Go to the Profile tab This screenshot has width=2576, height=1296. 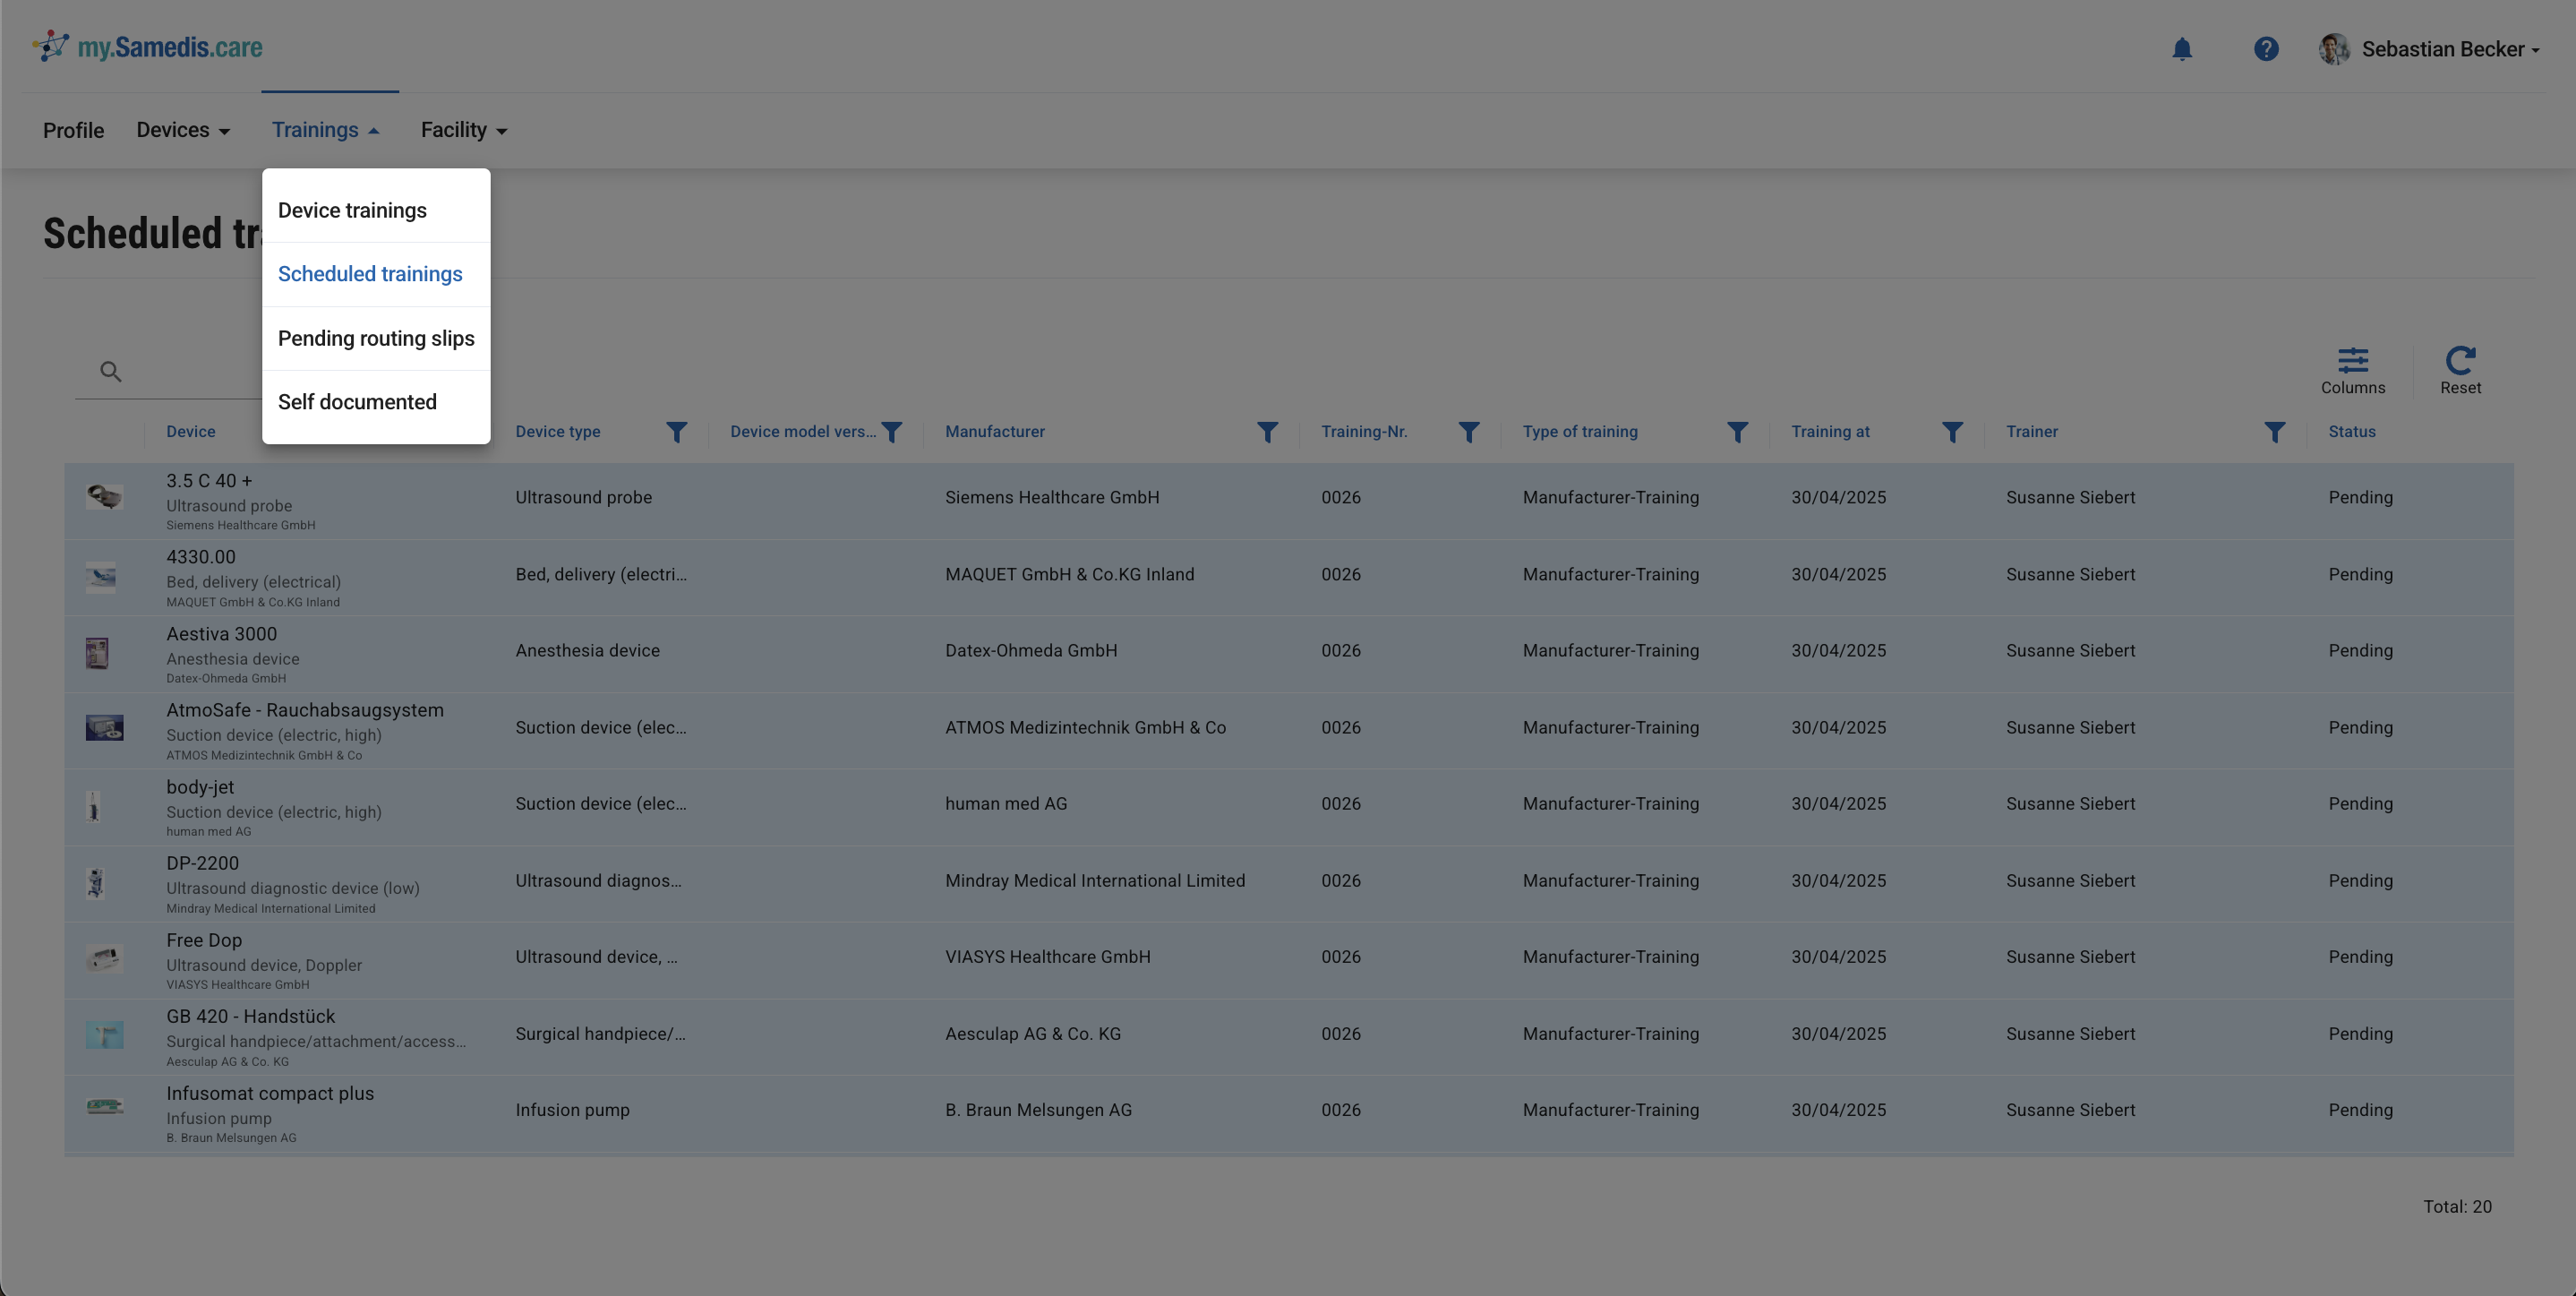(x=73, y=130)
